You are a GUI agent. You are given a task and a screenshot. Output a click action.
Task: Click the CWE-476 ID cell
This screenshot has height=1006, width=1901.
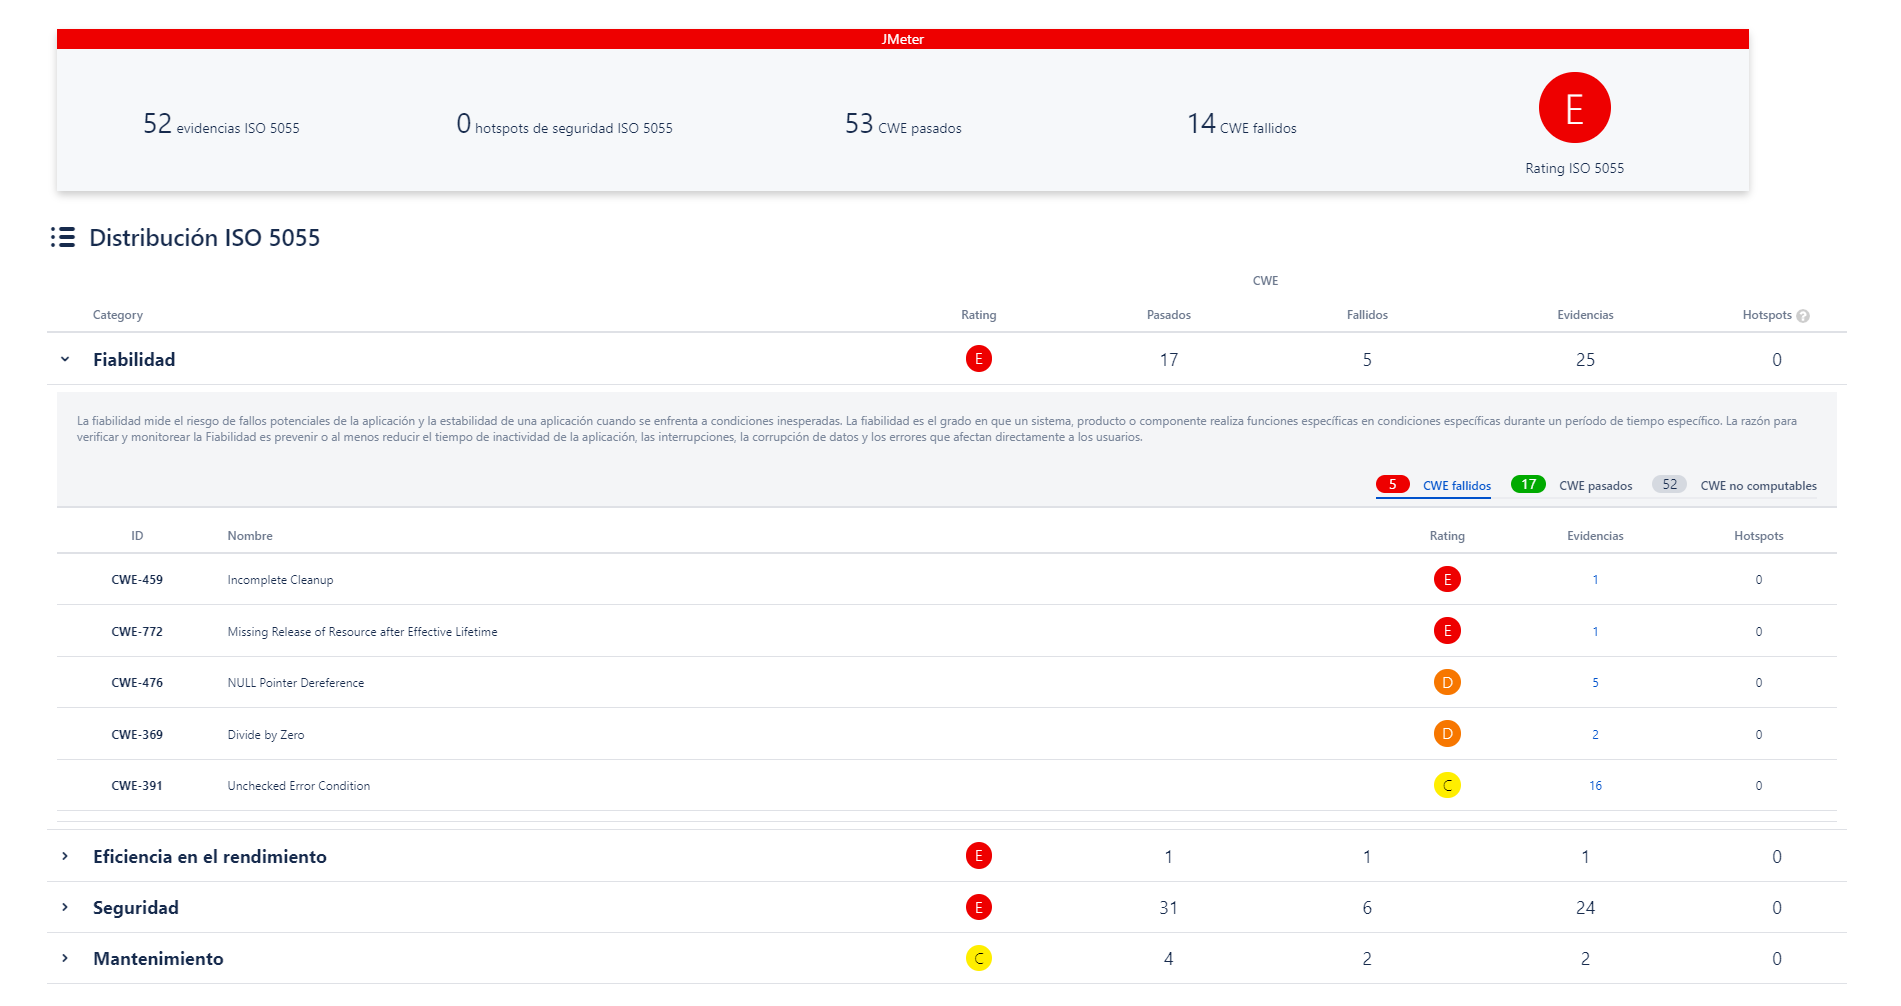coord(137,683)
